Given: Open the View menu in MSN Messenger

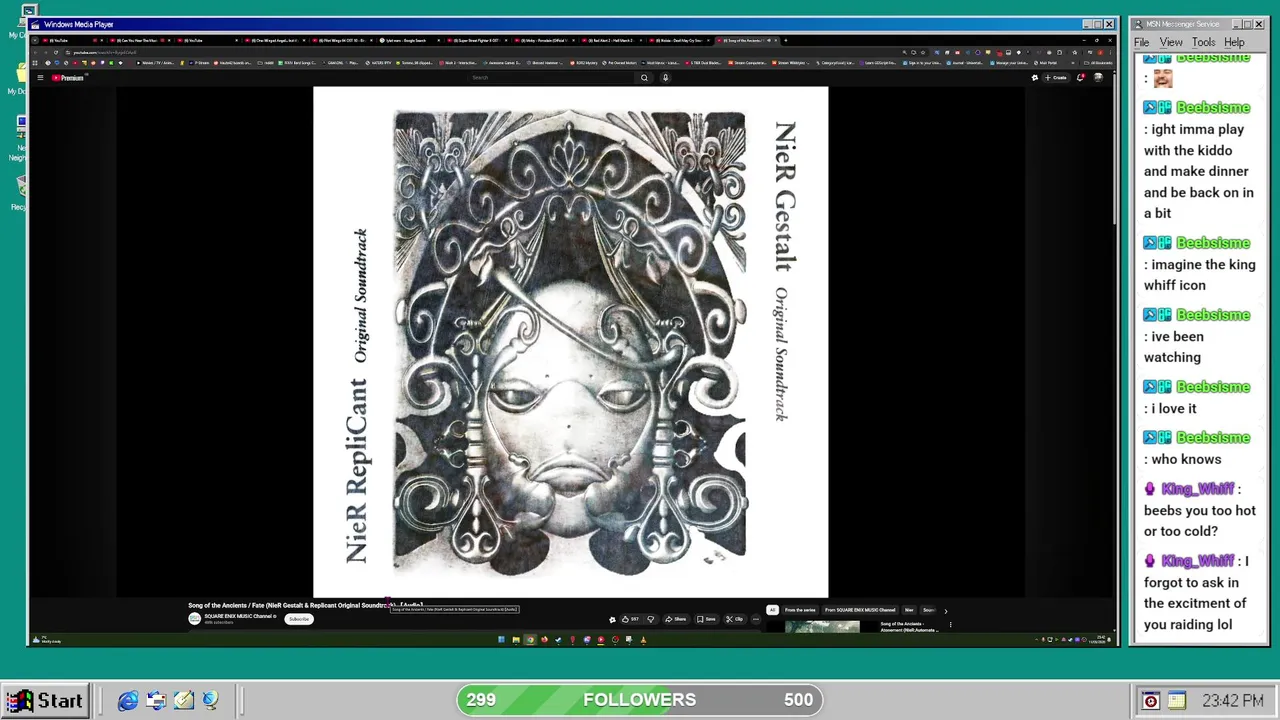Looking at the screenshot, I should coord(1171,42).
